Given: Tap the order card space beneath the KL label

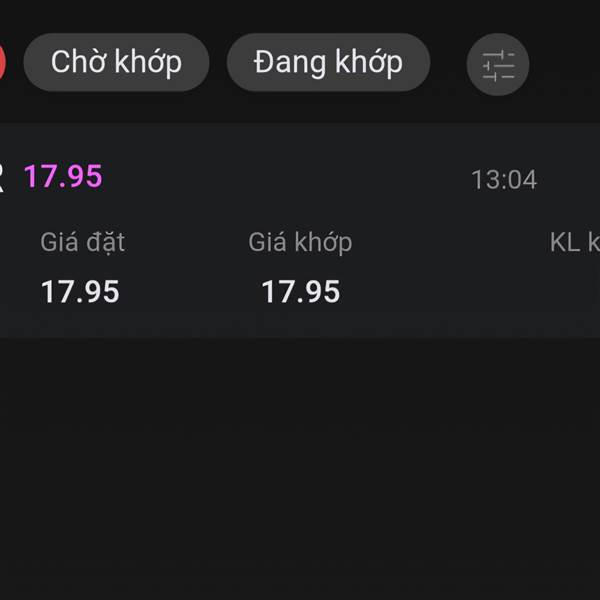Looking at the screenshot, I should tap(572, 292).
